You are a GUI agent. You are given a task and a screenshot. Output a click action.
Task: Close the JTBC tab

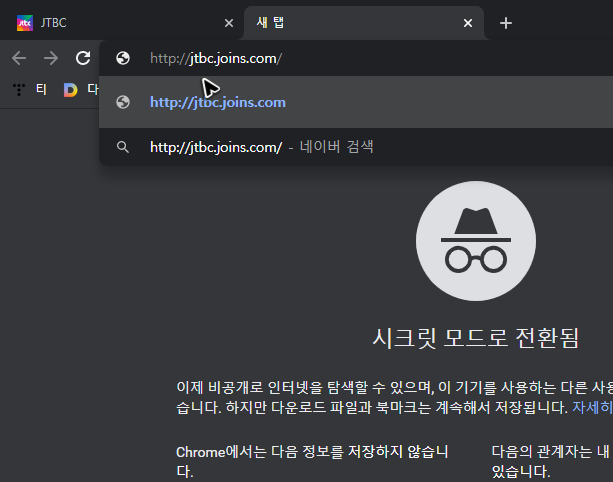(x=229, y=23)
